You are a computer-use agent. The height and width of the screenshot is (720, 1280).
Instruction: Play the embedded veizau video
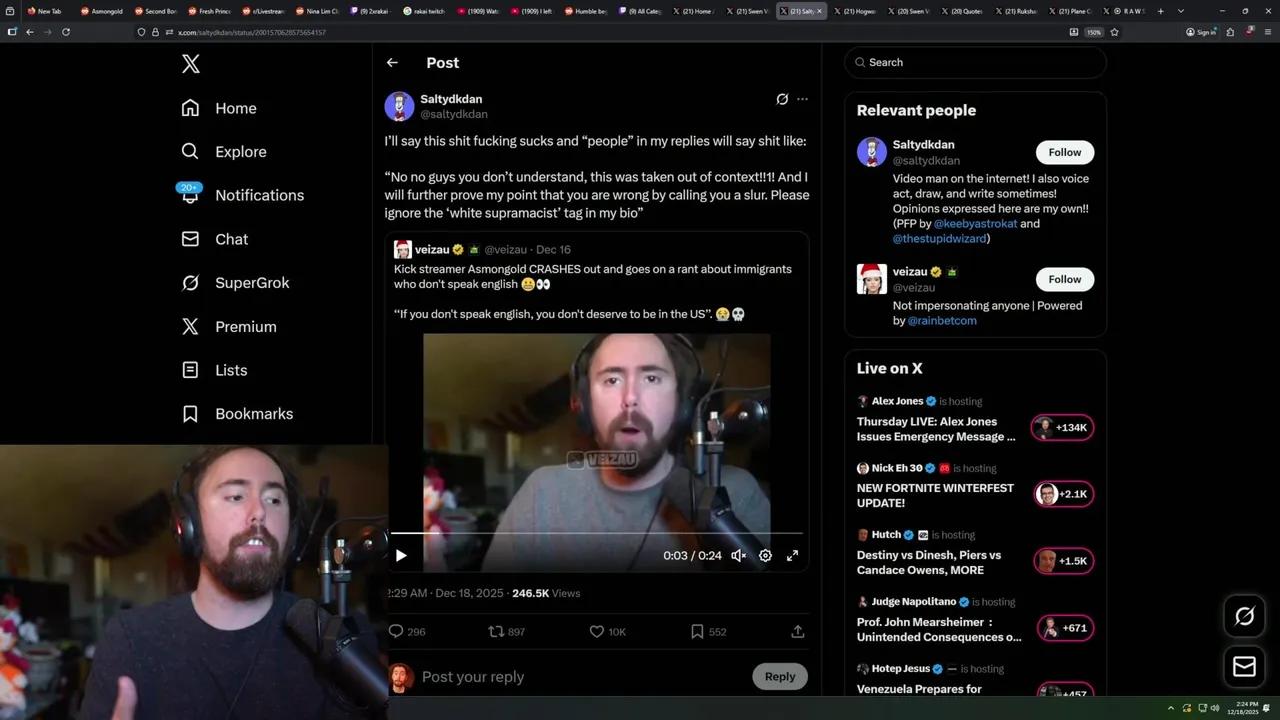click(401, 555)
